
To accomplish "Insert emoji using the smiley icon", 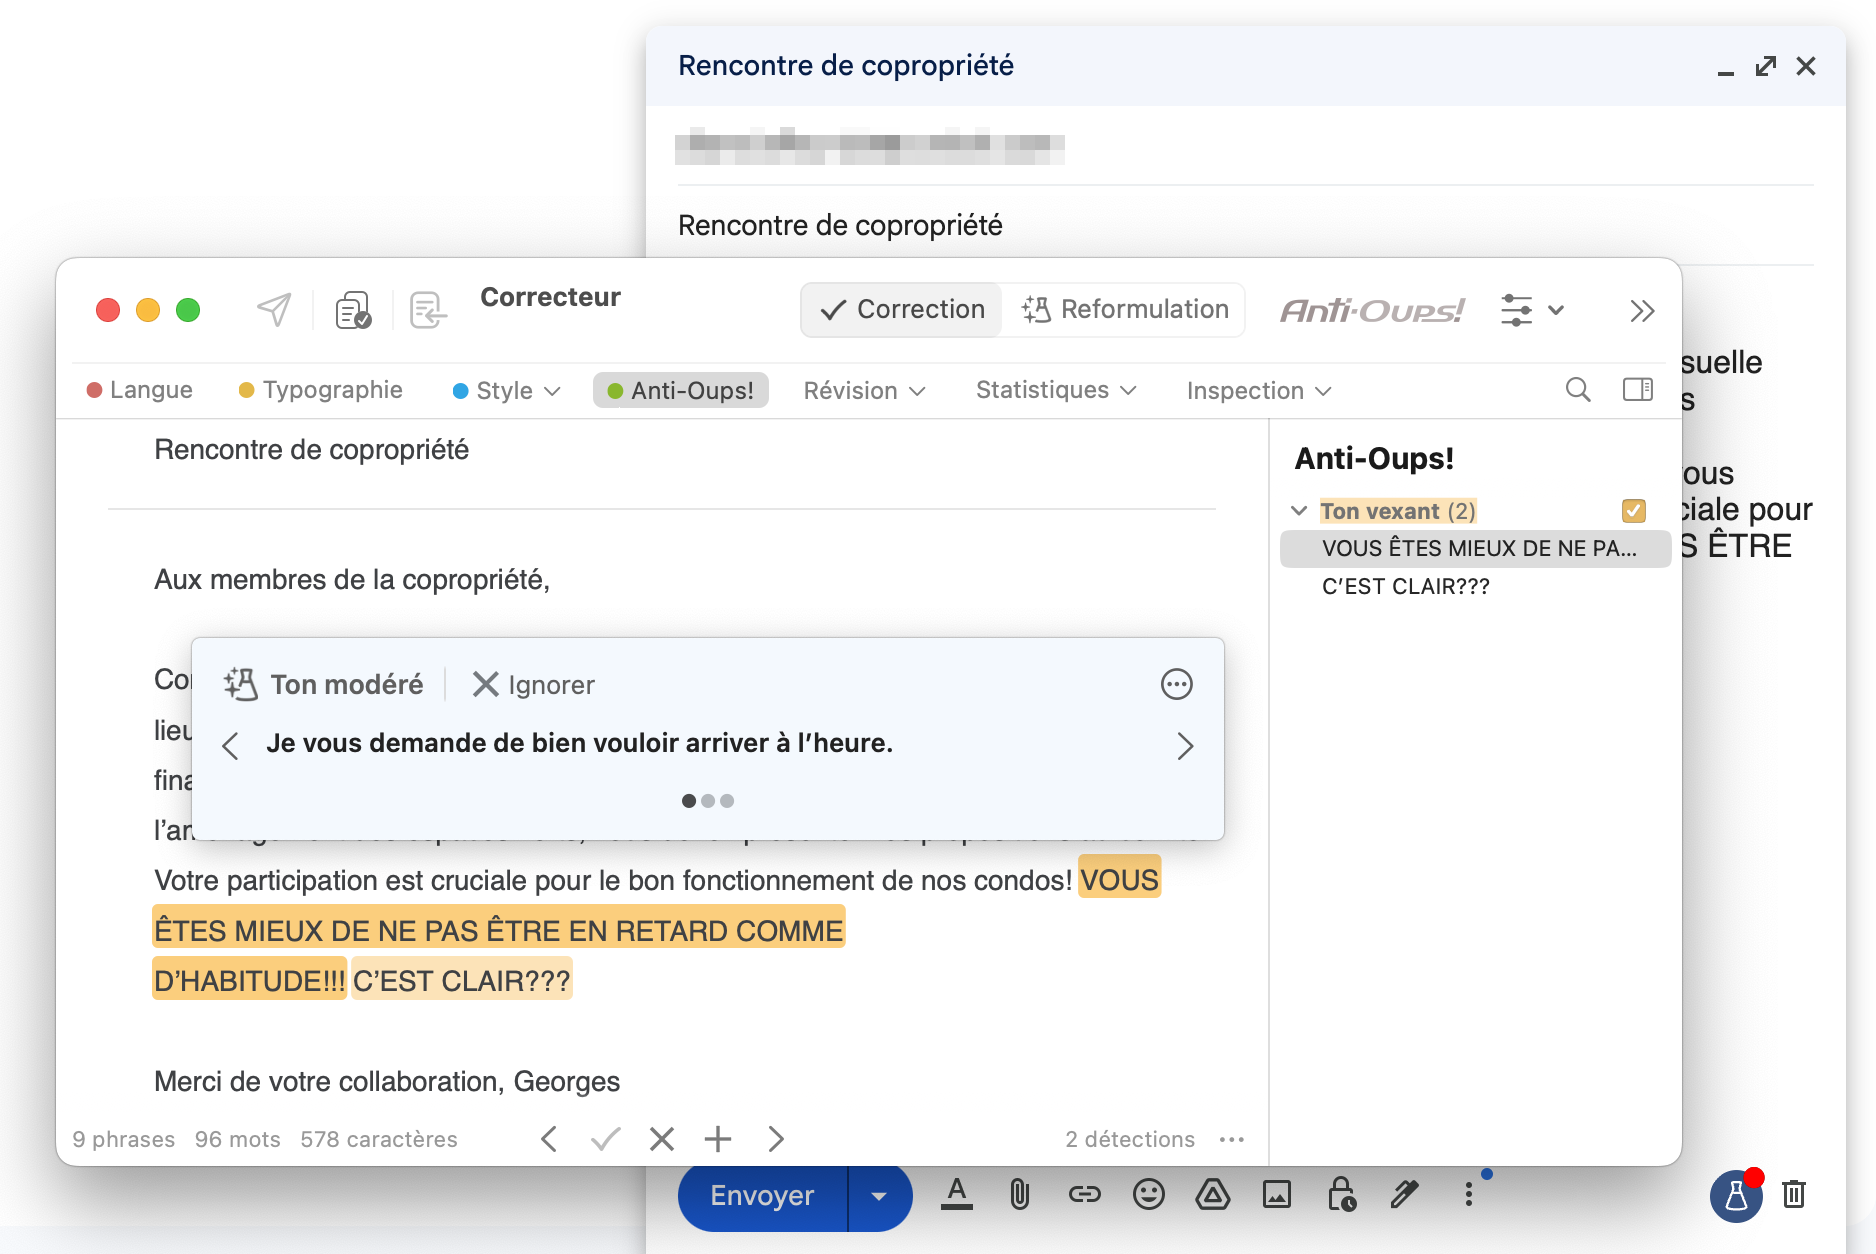I will tap(1148, 1194).
